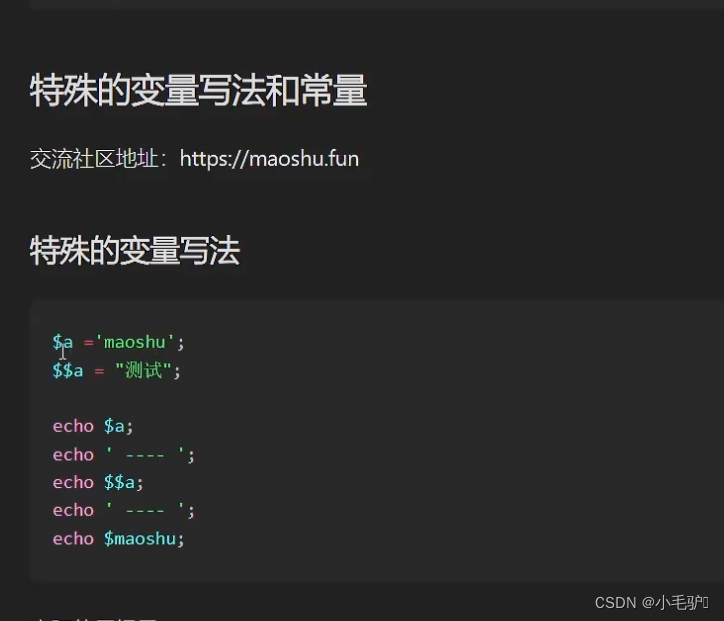Select the 'maoshu' string literal
The width and height of the screenshot is (724, 621).
(x=134, y=342)
